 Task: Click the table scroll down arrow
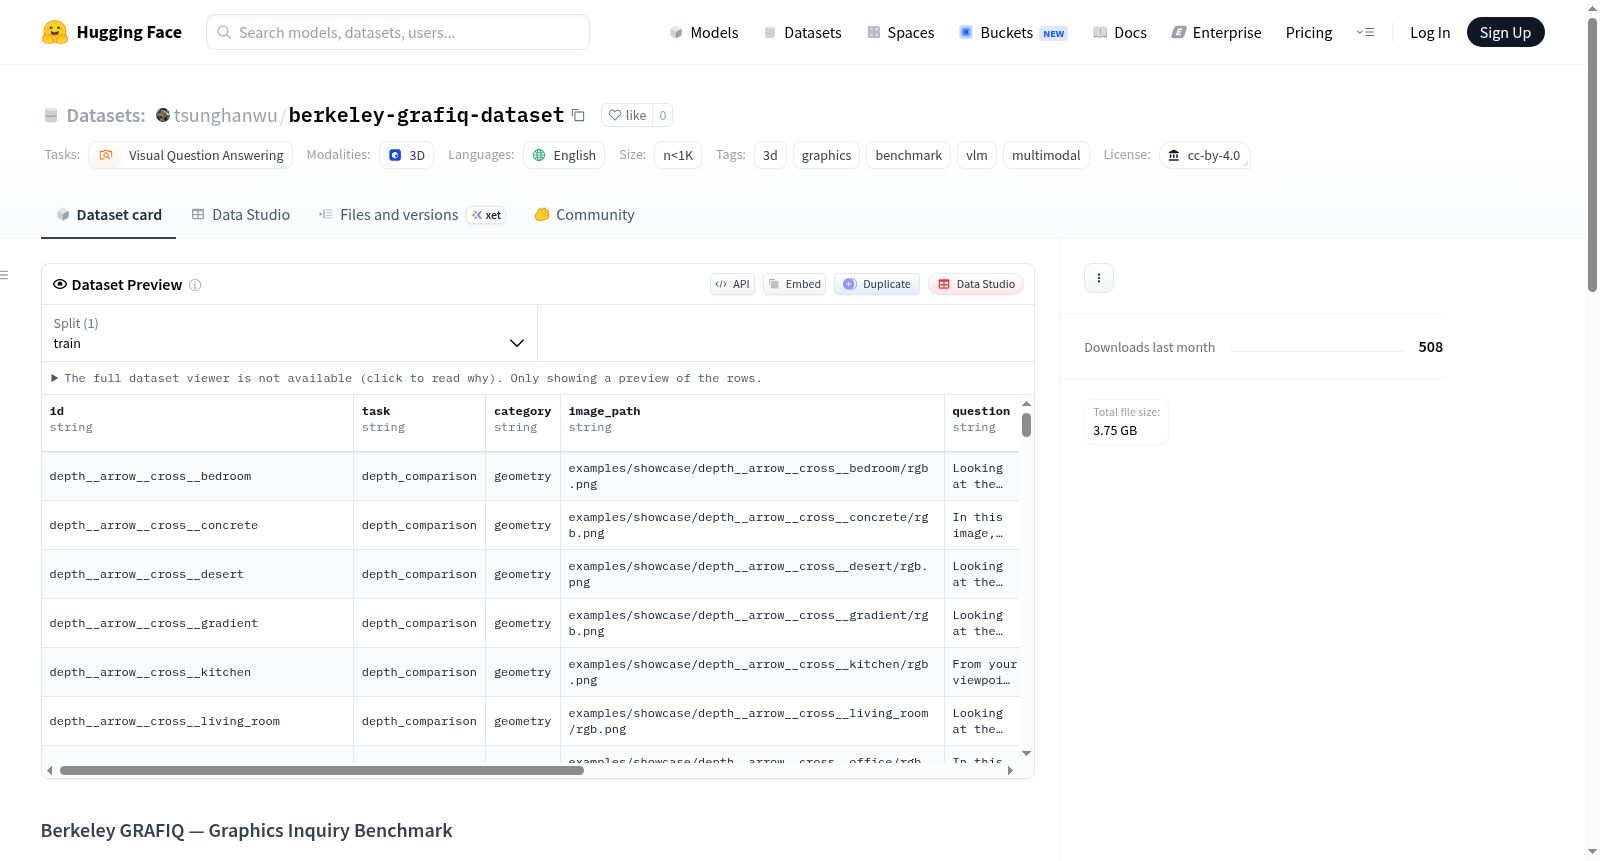(x=1026, y=753)
